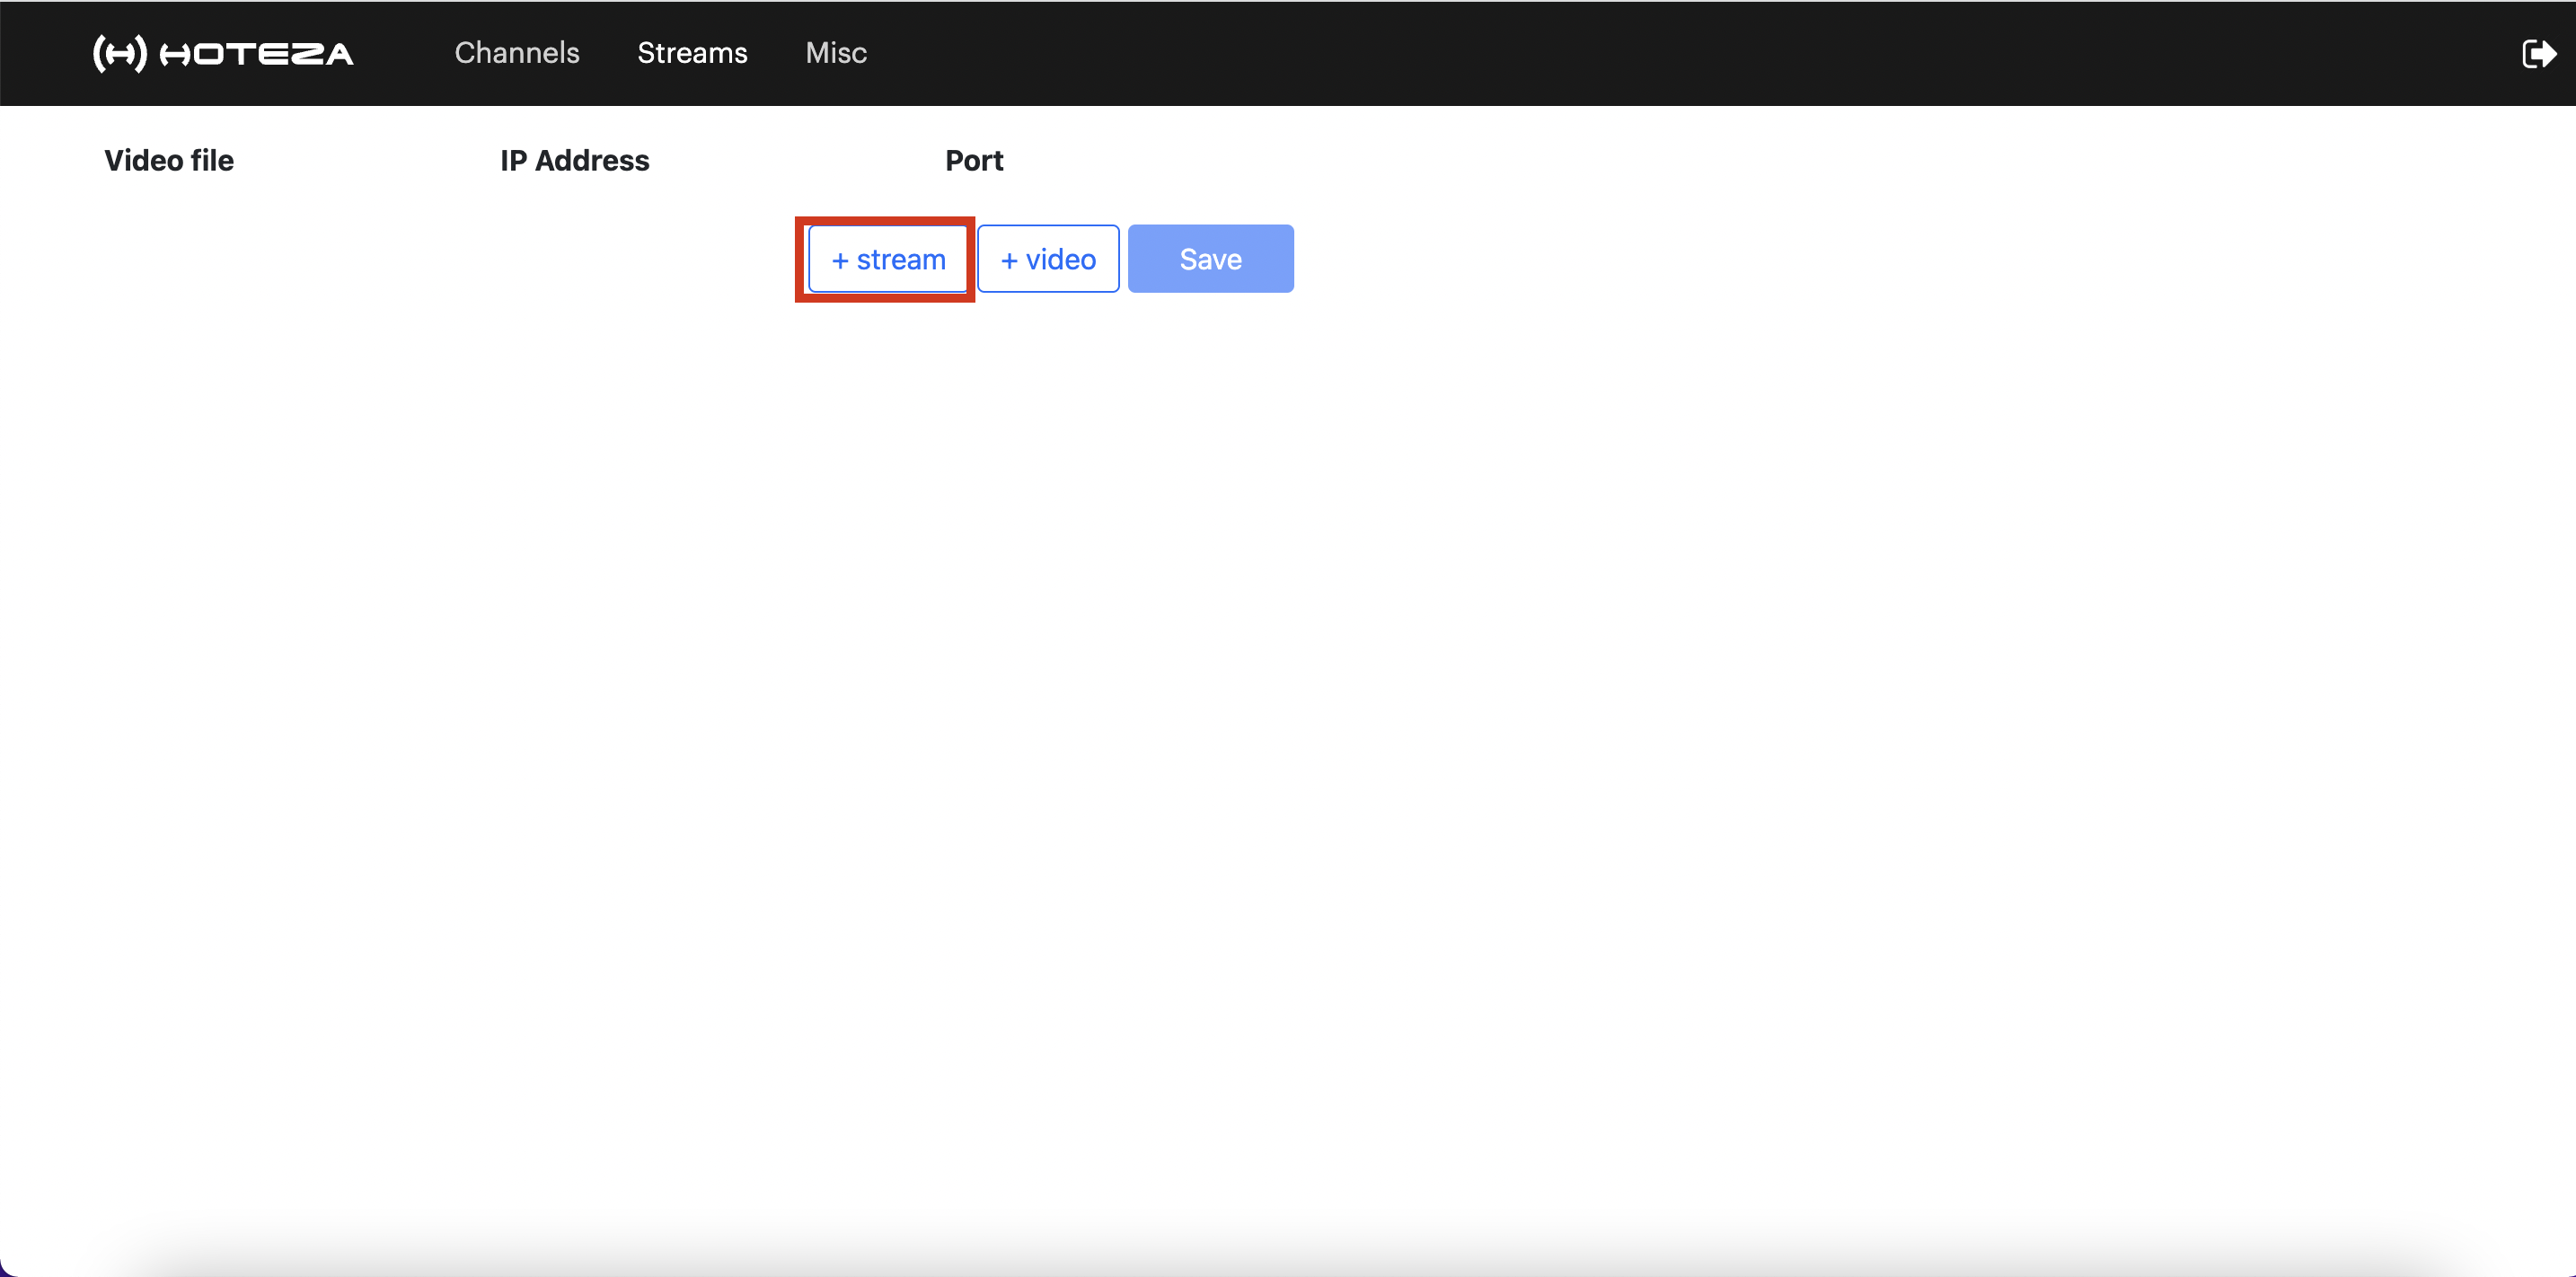Save the streams configuration

(1210, 259)
